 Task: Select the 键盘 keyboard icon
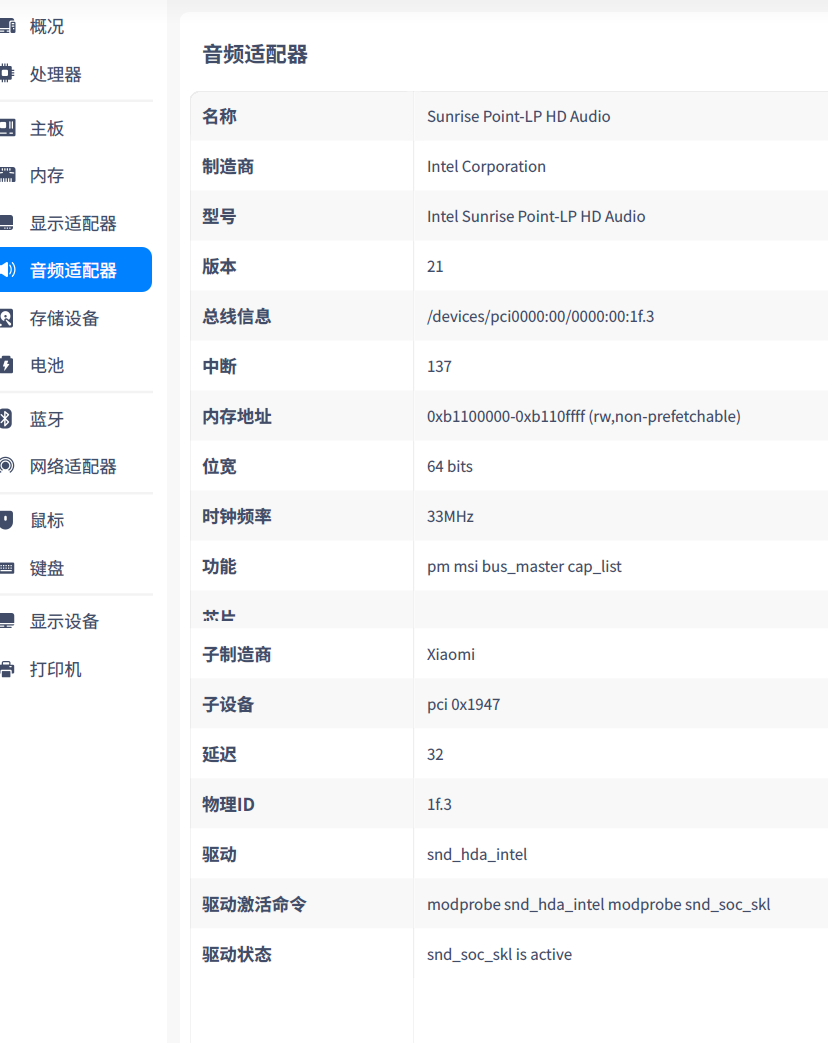[x=7, y=568]
